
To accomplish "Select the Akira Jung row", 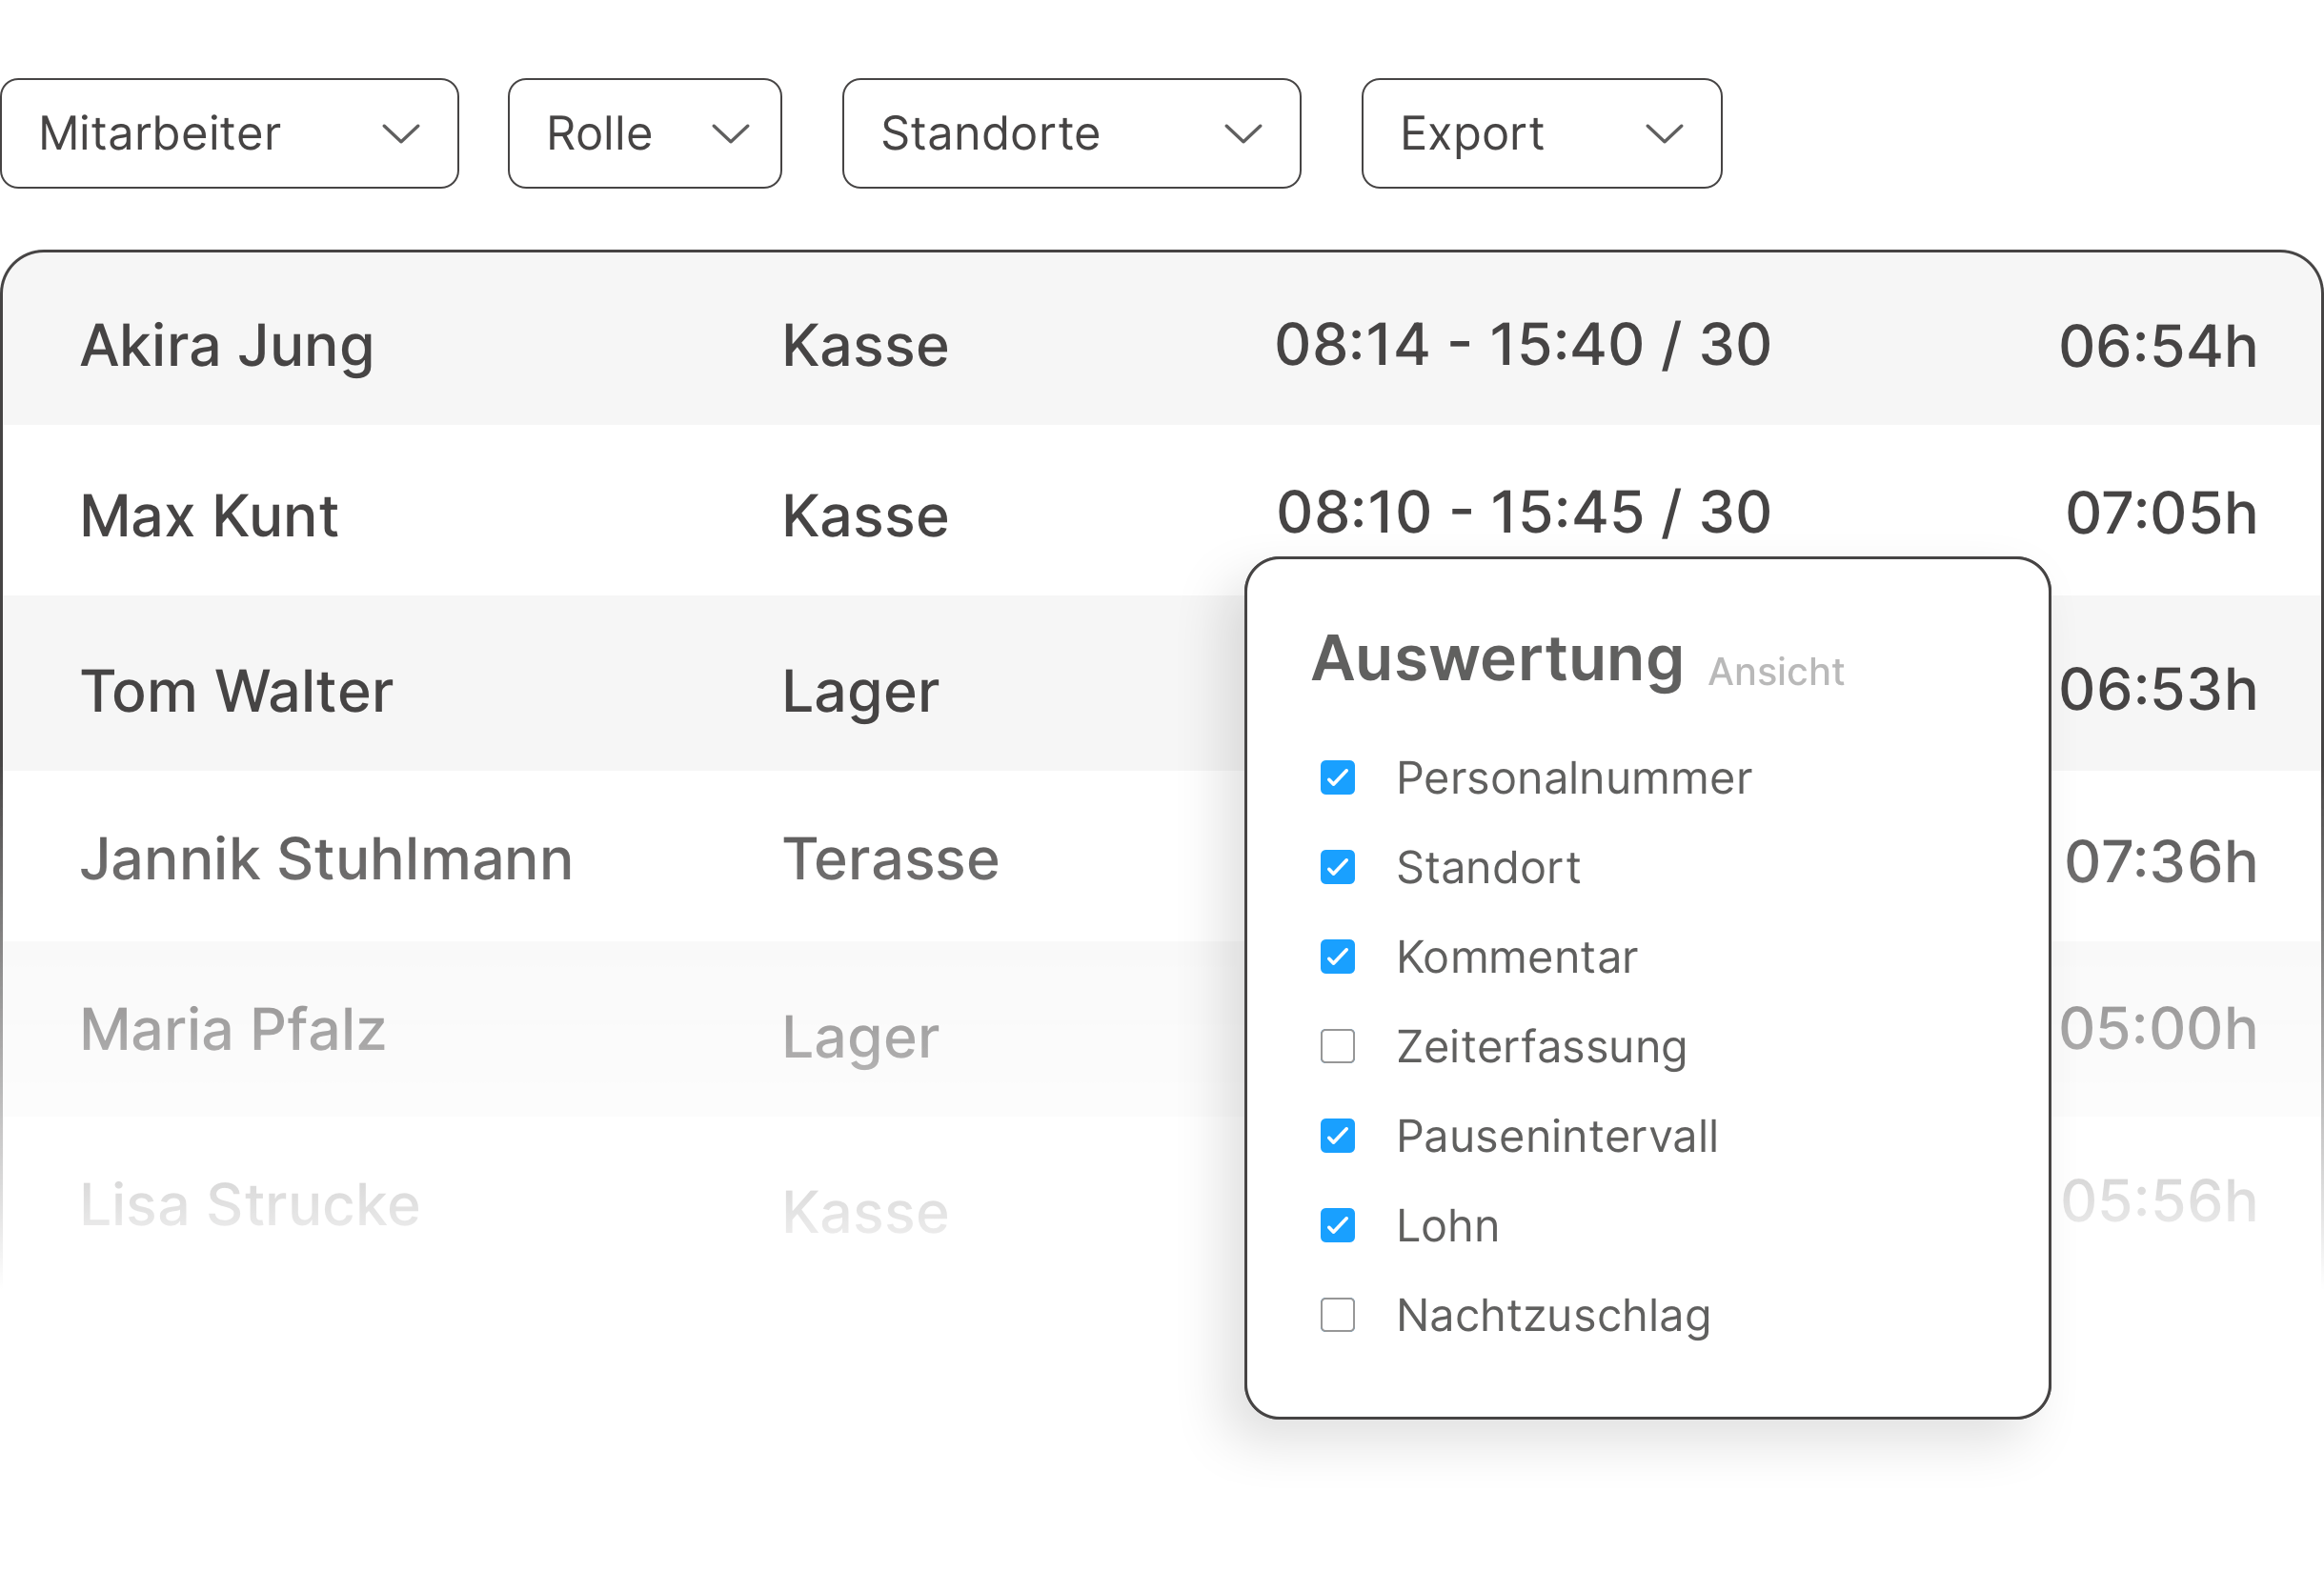I will (x=600, y=345).
